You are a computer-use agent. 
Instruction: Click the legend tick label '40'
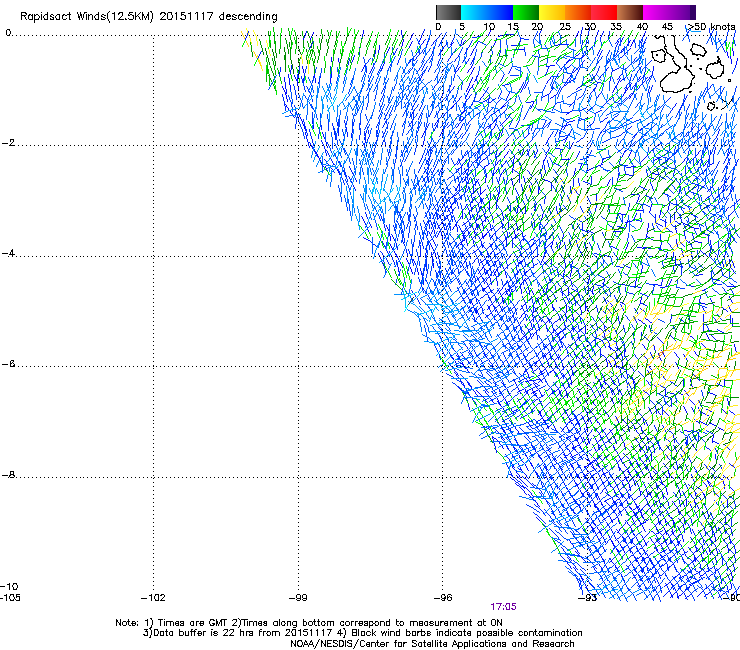click(x=642, y=27)
